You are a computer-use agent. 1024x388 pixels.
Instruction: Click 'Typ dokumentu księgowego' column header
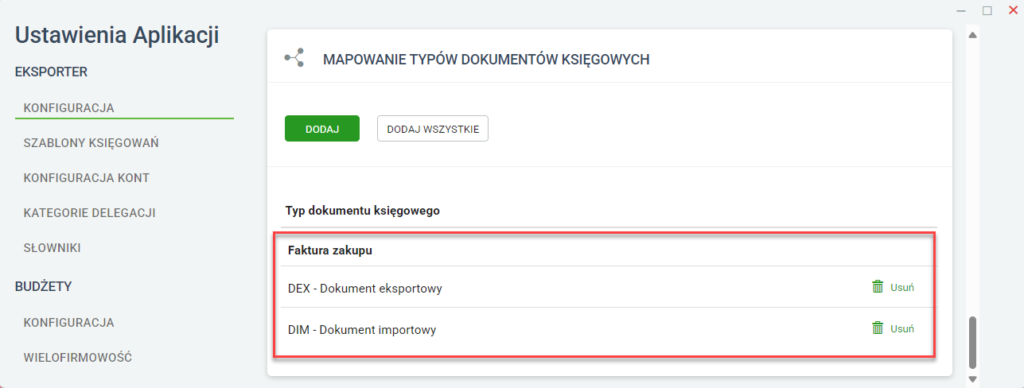[362, 211]
